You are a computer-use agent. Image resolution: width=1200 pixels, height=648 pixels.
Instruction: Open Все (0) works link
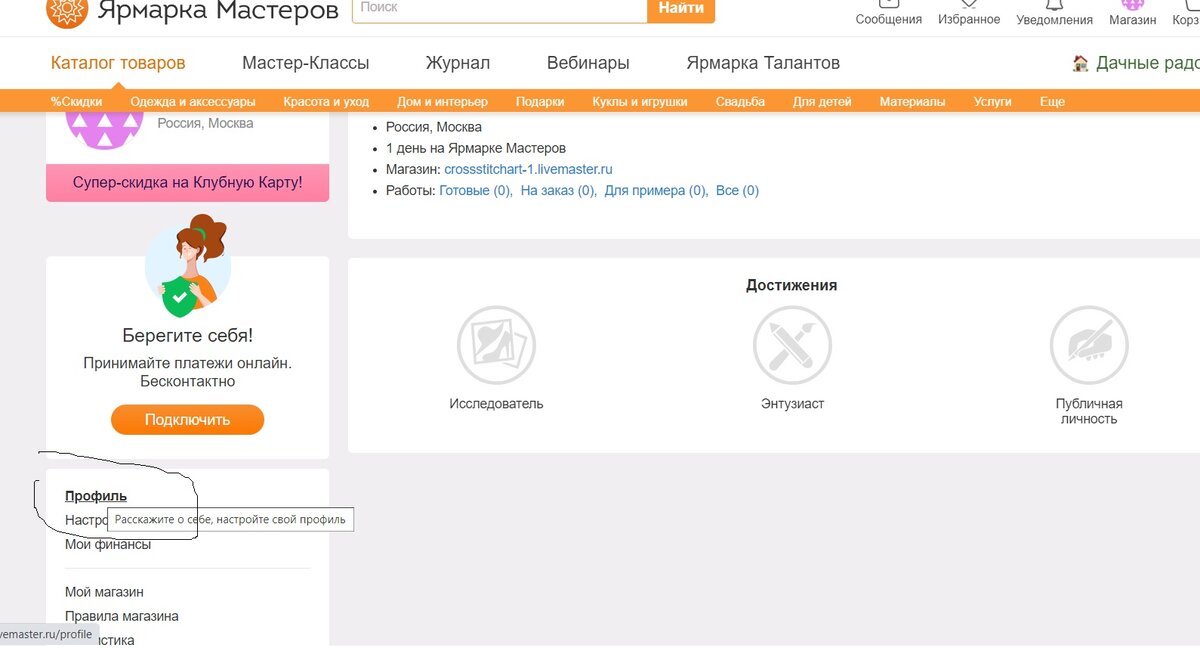[738, 190]
